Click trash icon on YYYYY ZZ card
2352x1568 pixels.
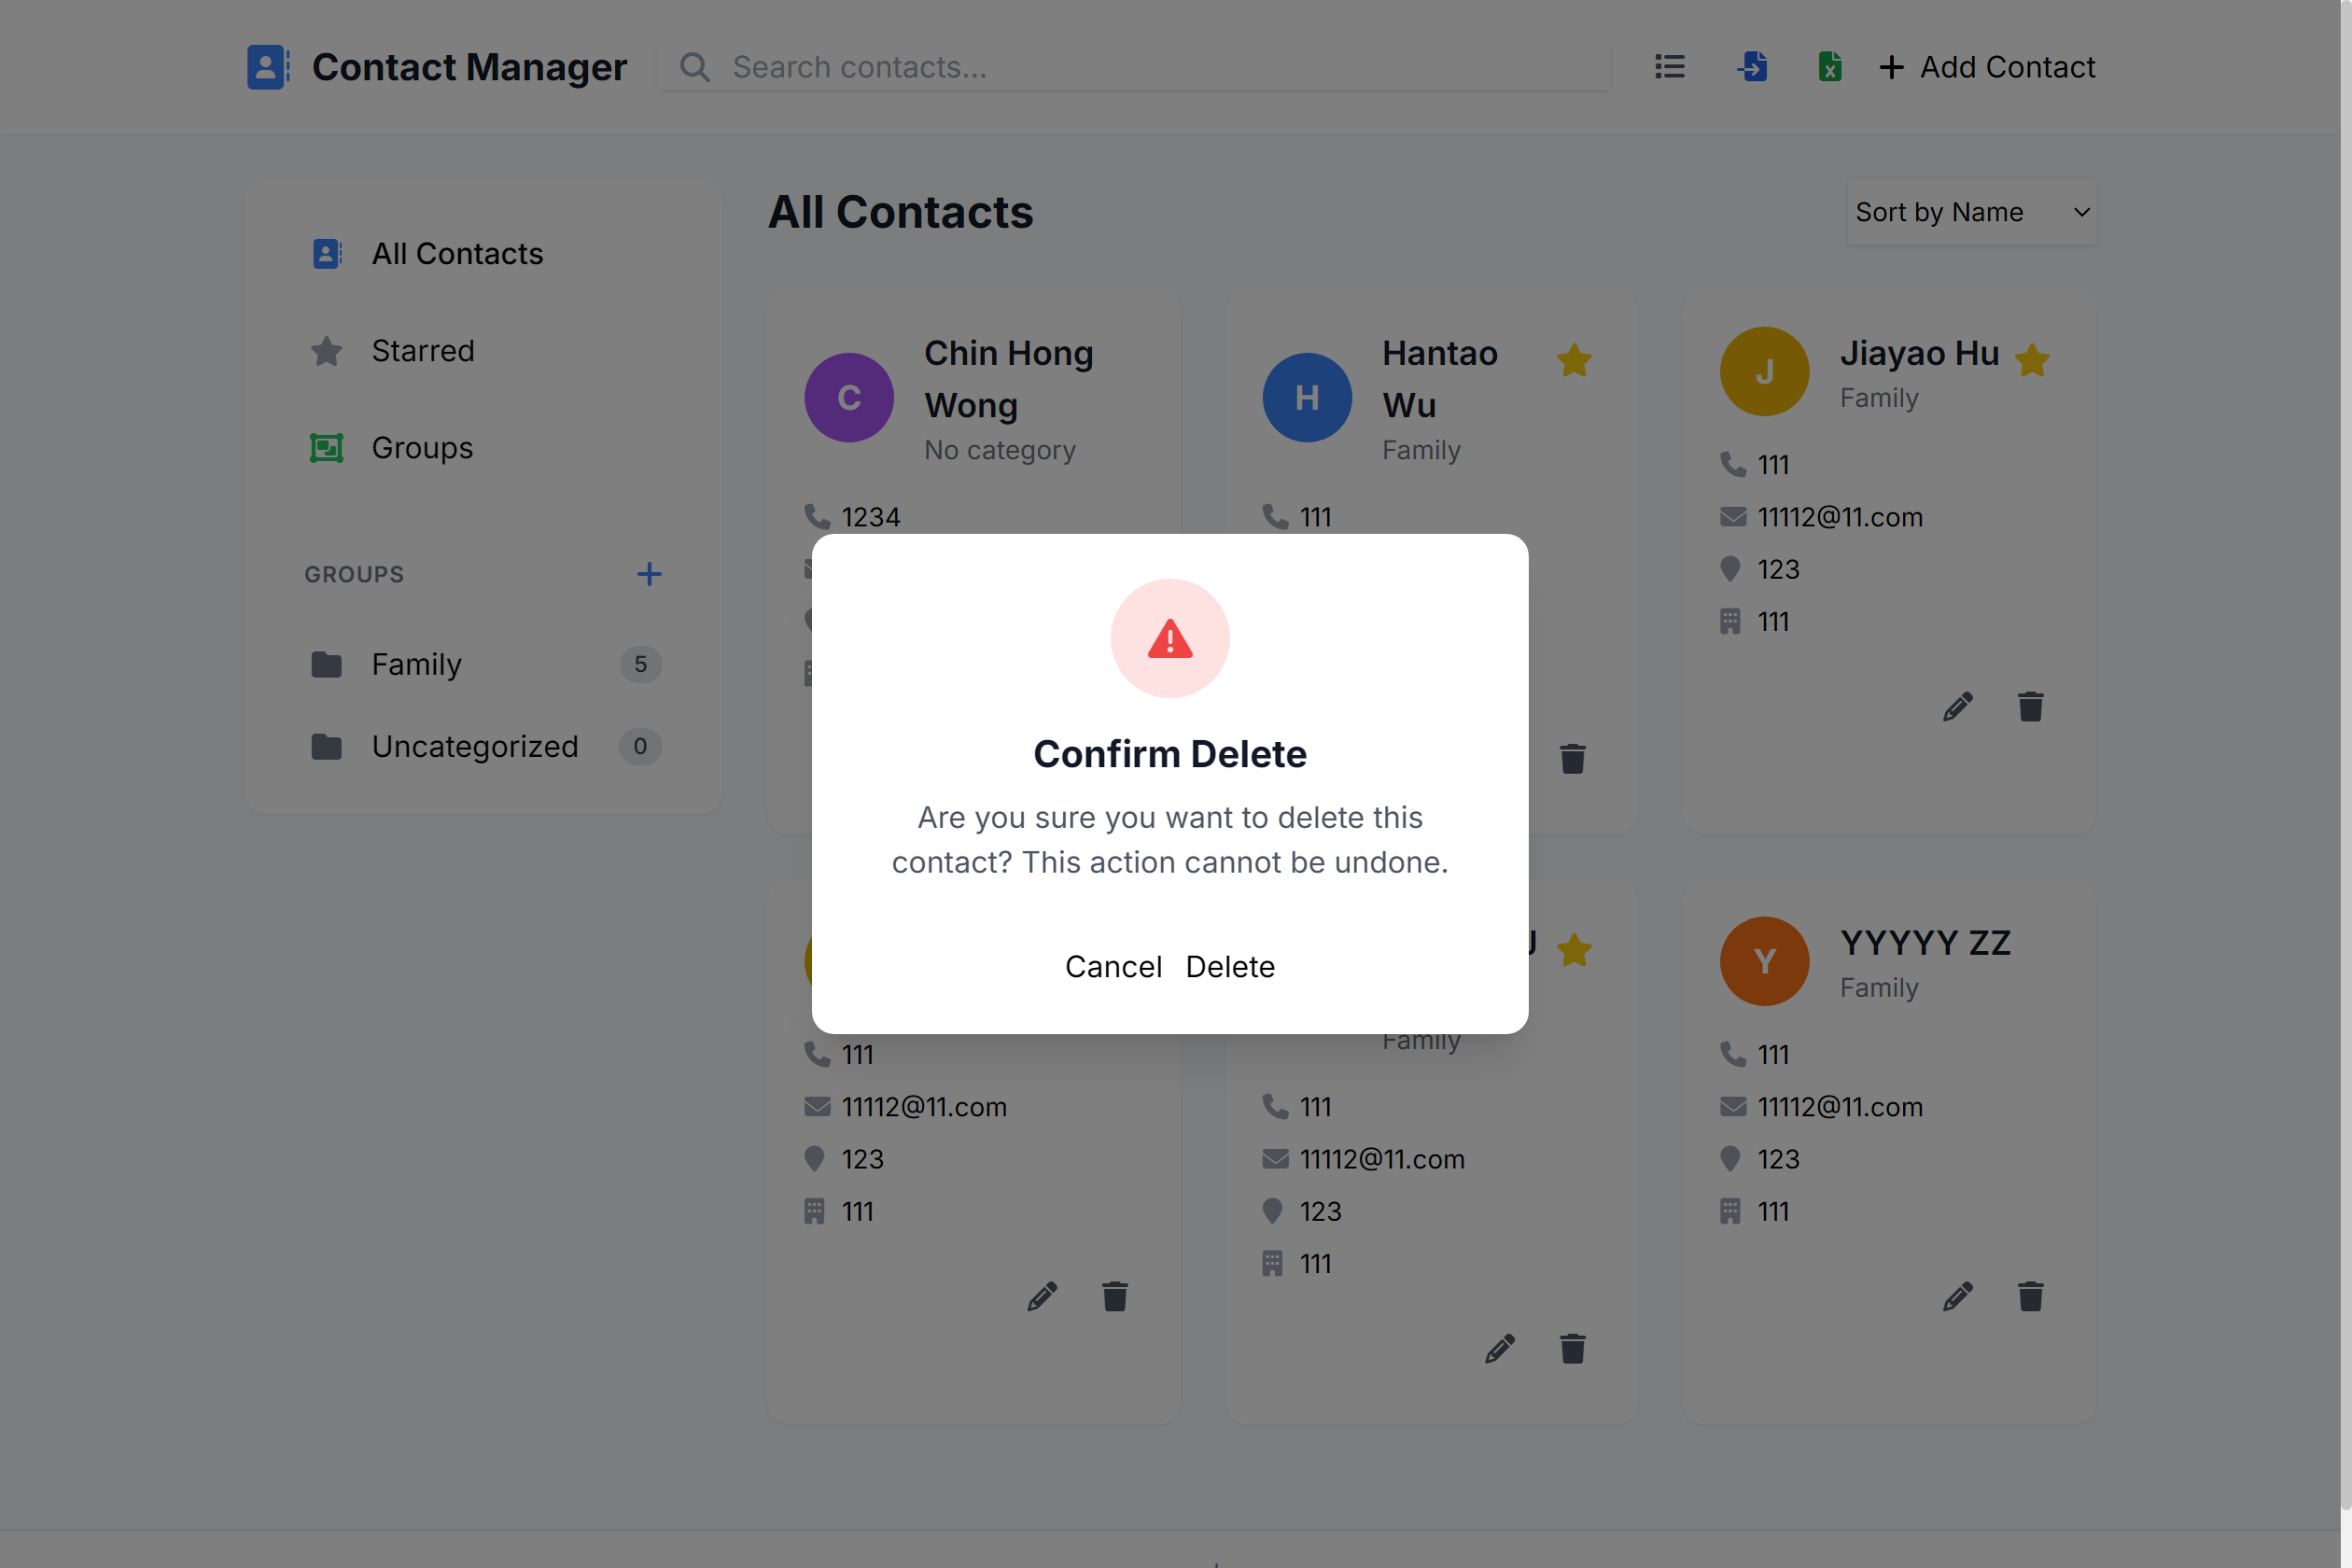2030,1297
